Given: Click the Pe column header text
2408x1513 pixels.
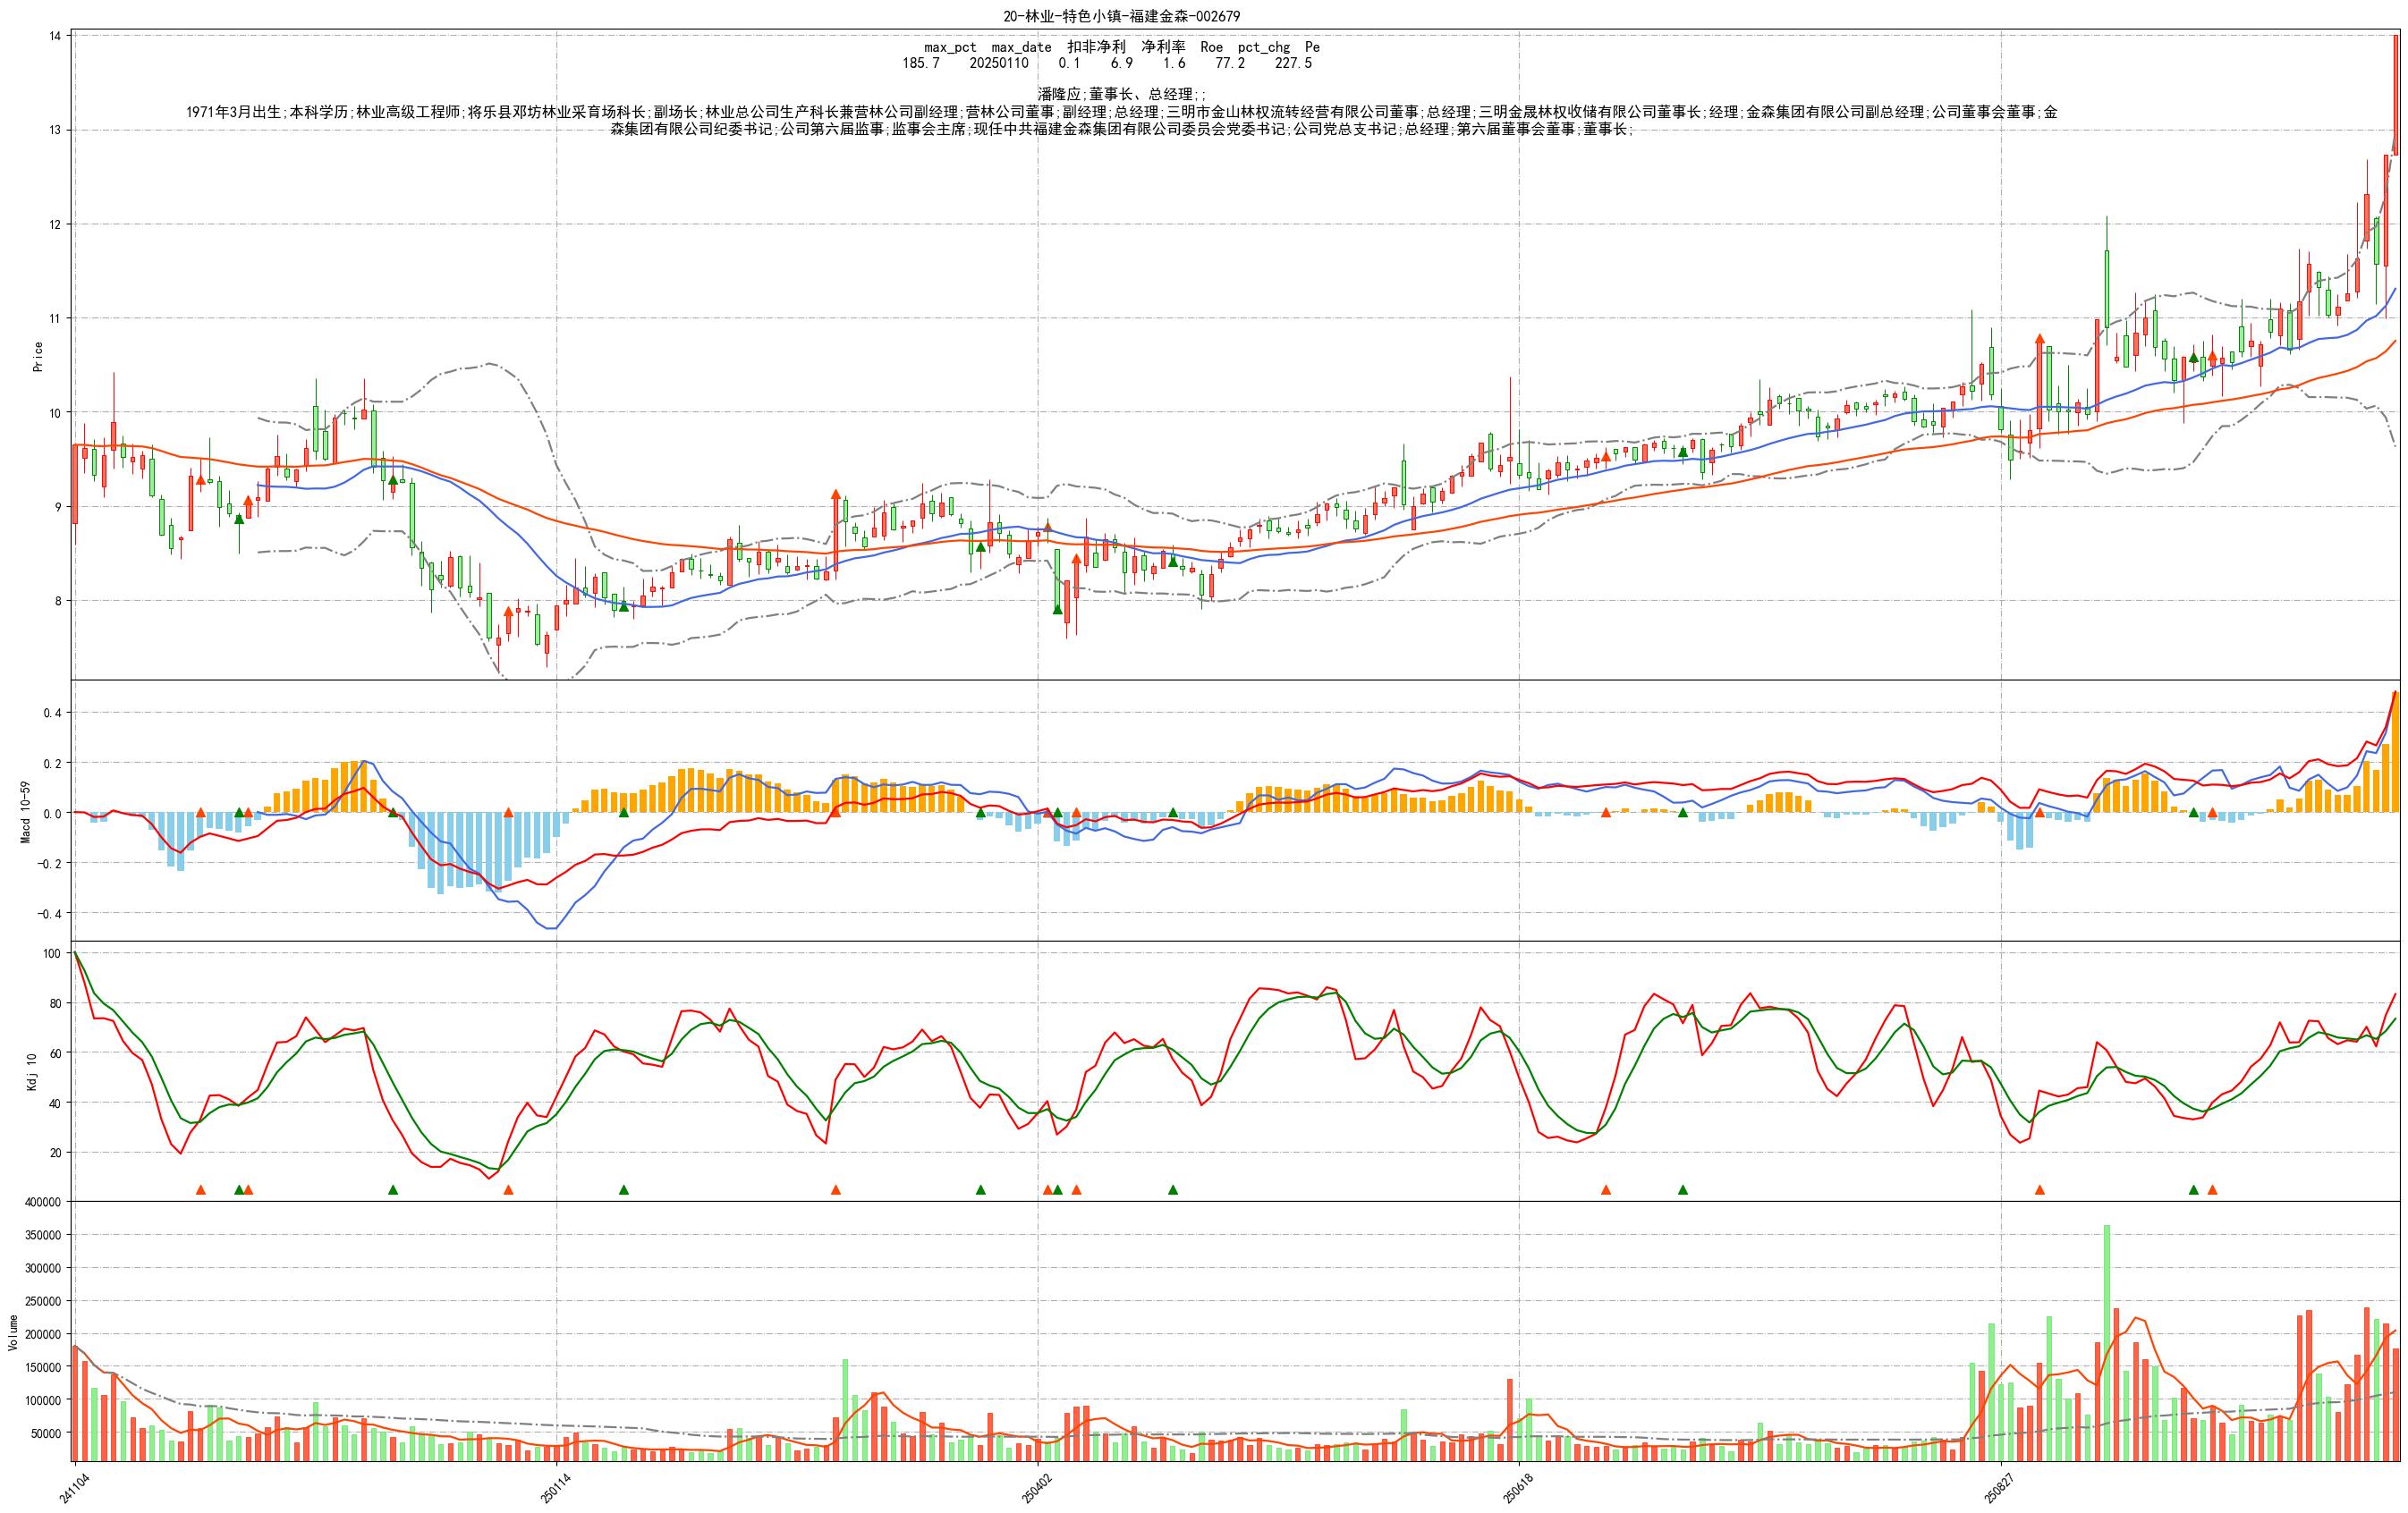Looking at the screenshot, I should [1312, 47].
